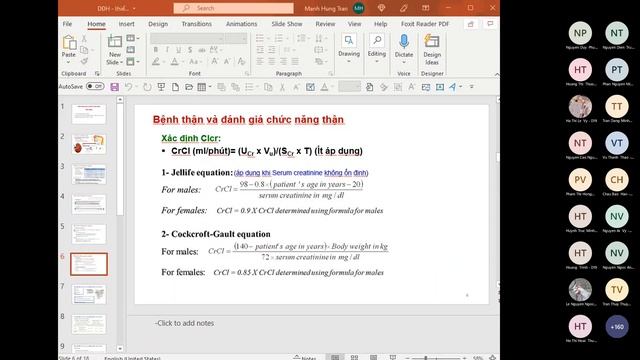Screen dimensions: 640x360
Task: Click the Redo icon in quick access toolbar
Action: [x=147, y=87]
